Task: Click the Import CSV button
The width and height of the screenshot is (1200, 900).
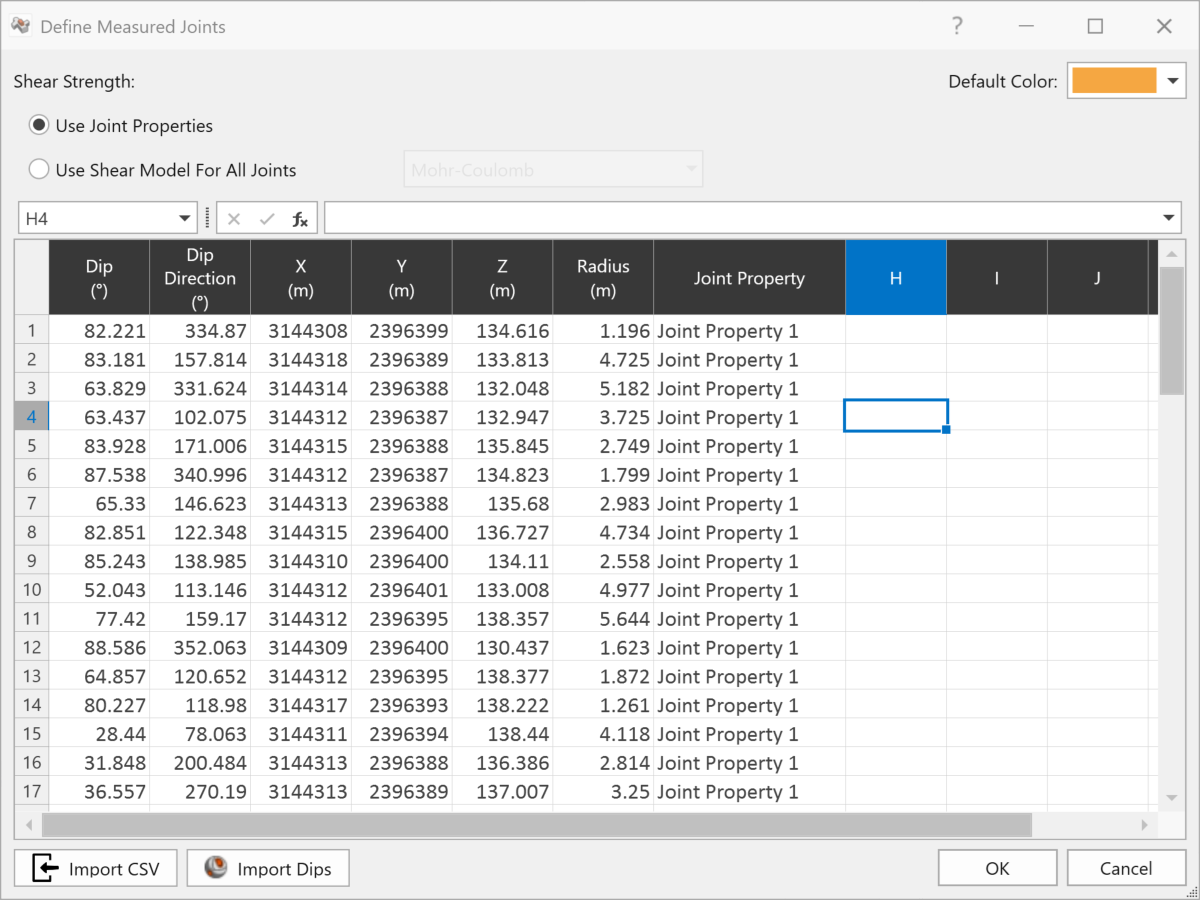Action: point(96,868)
